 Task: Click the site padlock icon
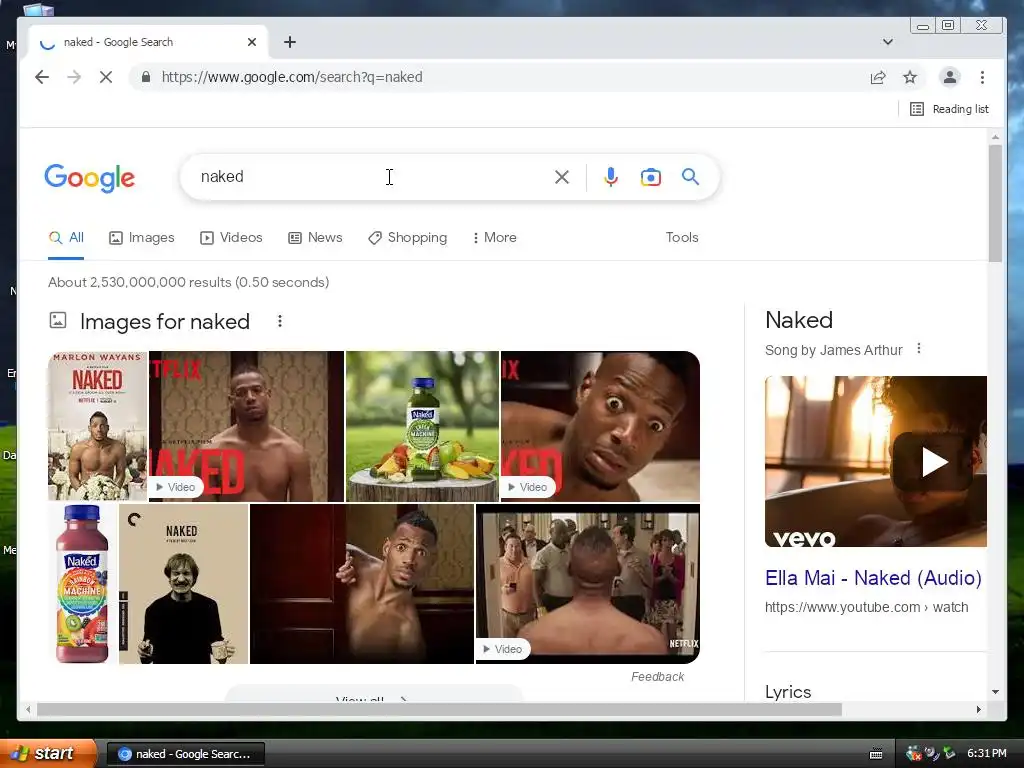click(146, 77)
